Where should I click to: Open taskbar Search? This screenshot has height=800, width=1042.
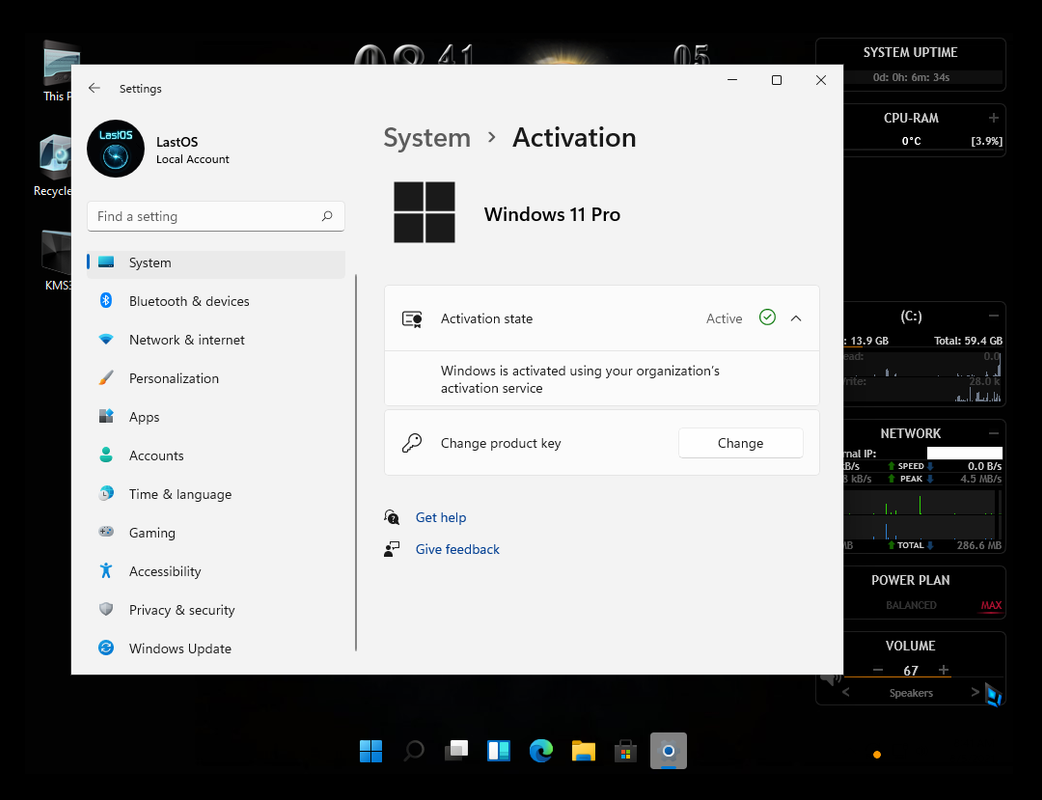tap(413, 751)
